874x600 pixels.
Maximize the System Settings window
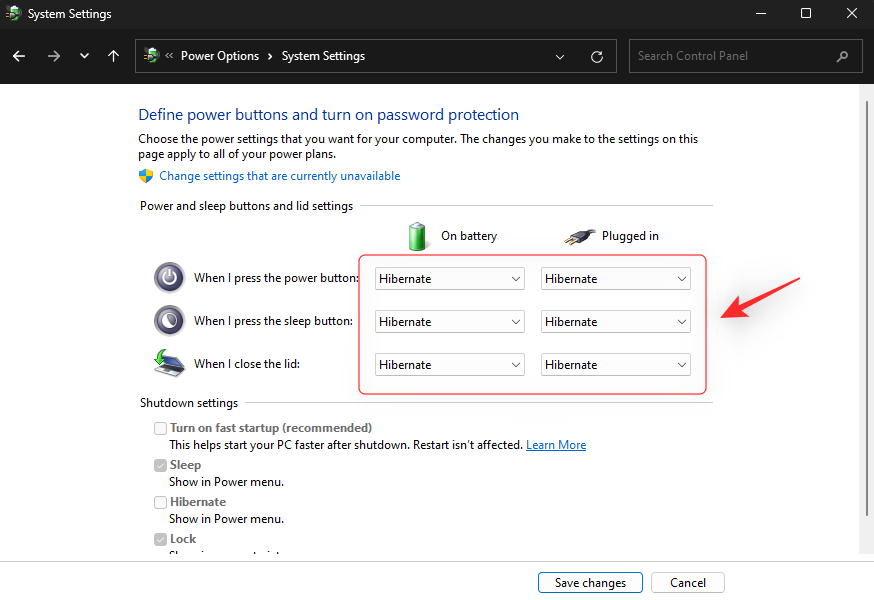[x=806, y=13]
